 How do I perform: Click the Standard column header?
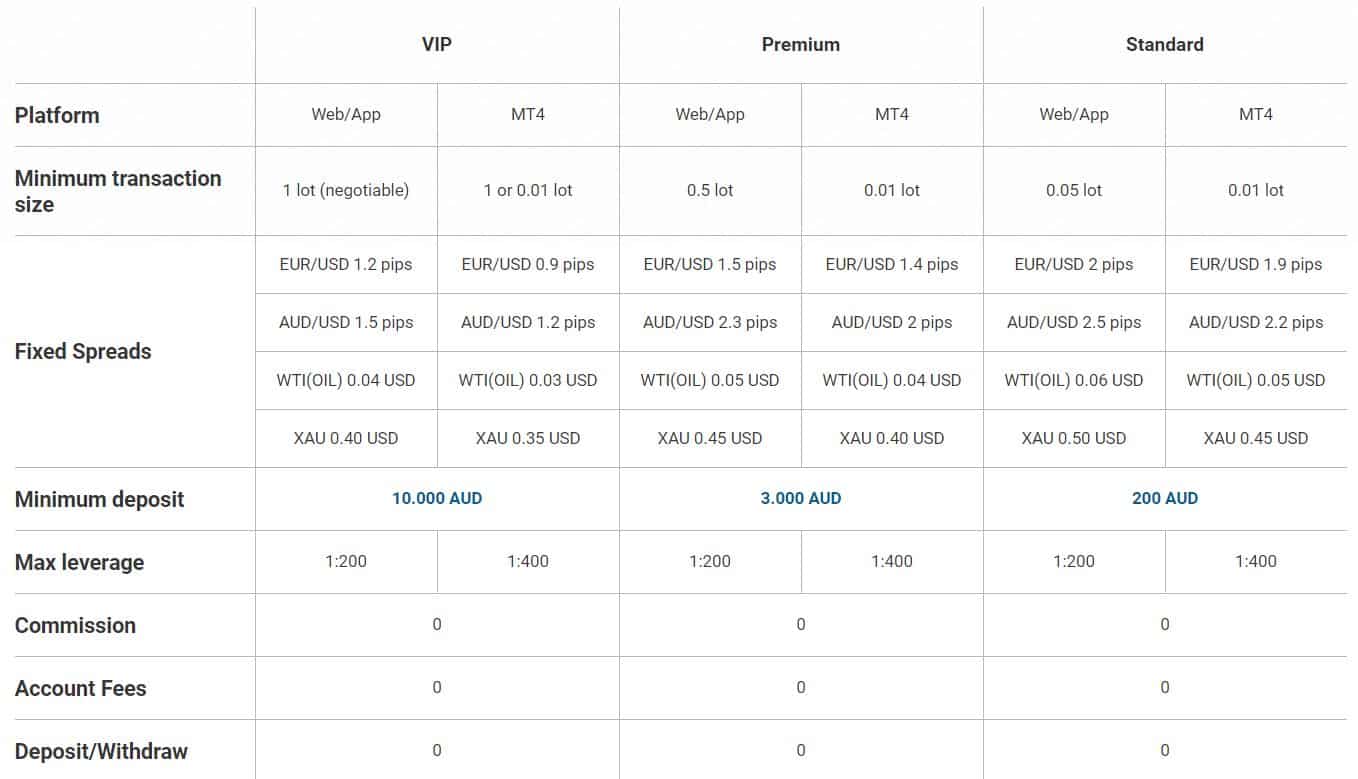coord(1165,45)
